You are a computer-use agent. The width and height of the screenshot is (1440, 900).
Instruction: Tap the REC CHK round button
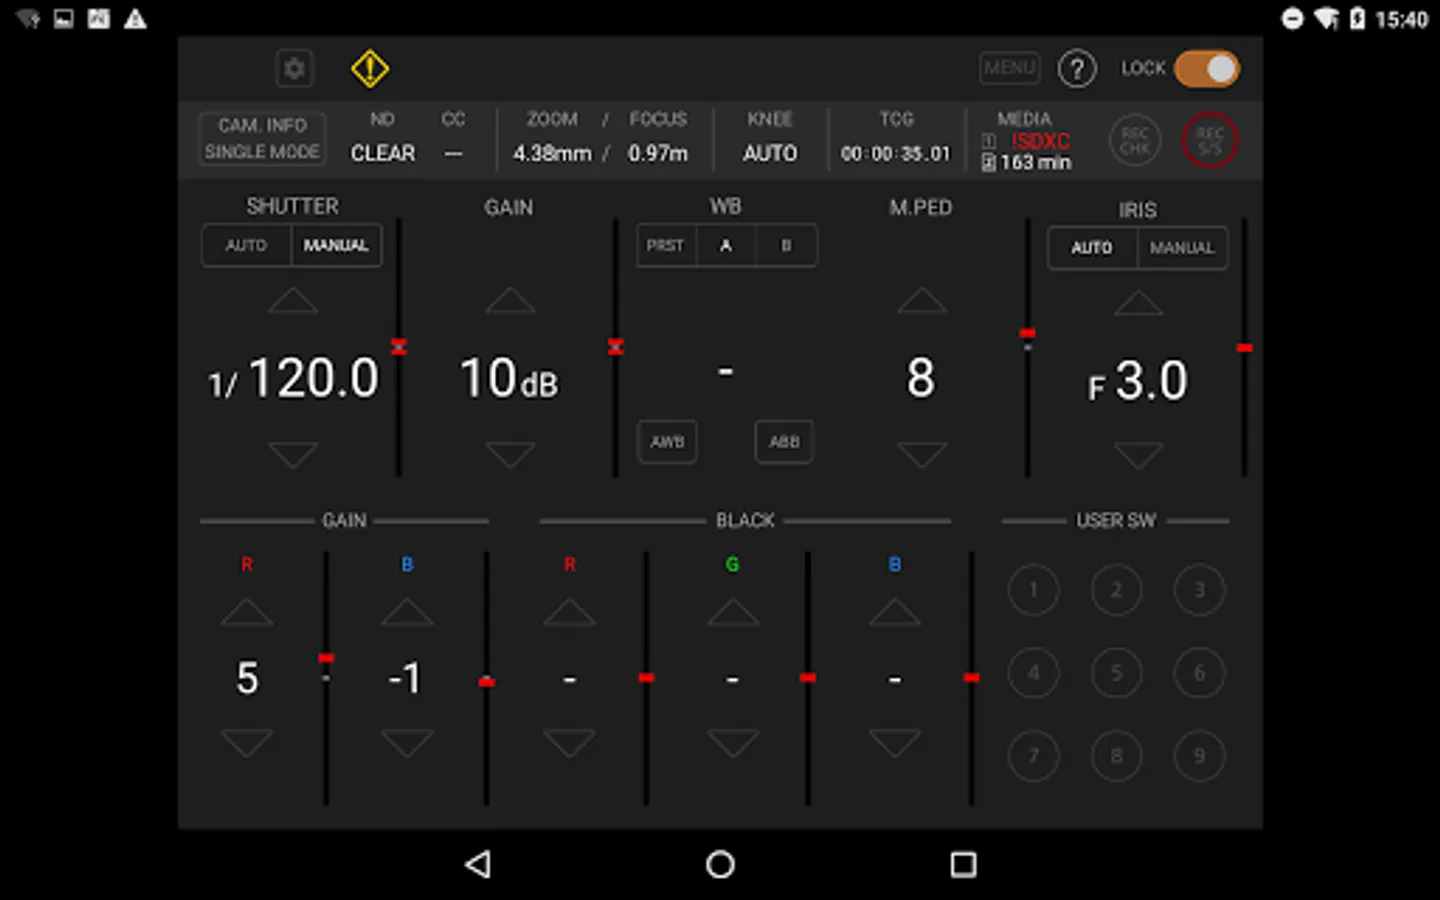point(1135,141)
